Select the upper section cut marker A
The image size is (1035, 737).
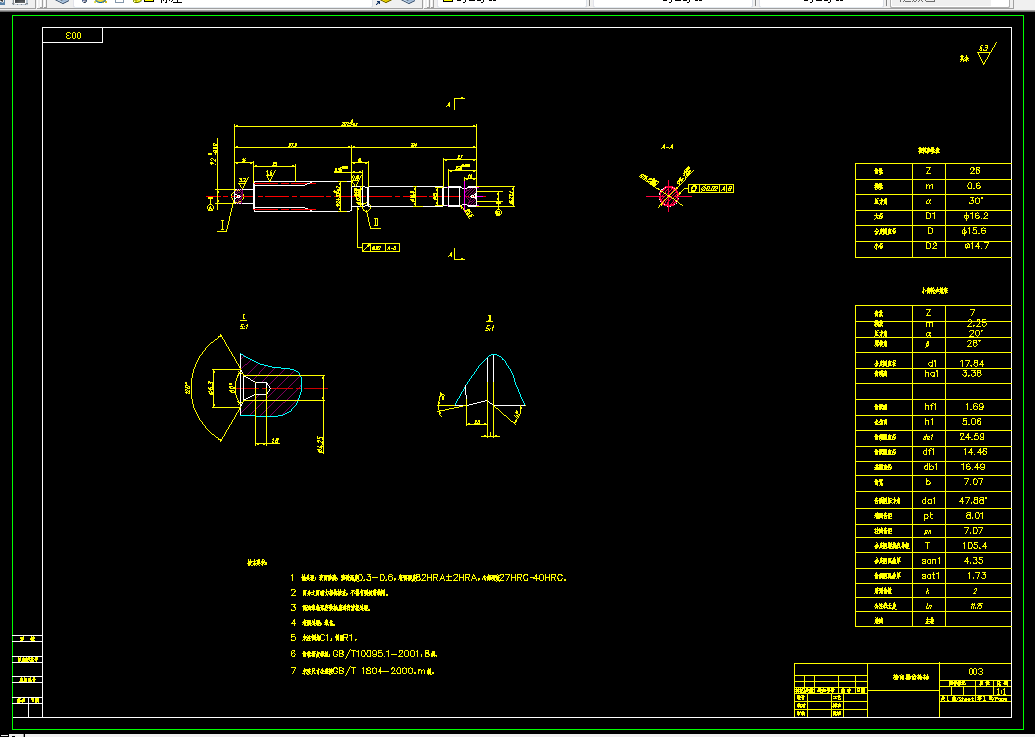click(455, 104)
